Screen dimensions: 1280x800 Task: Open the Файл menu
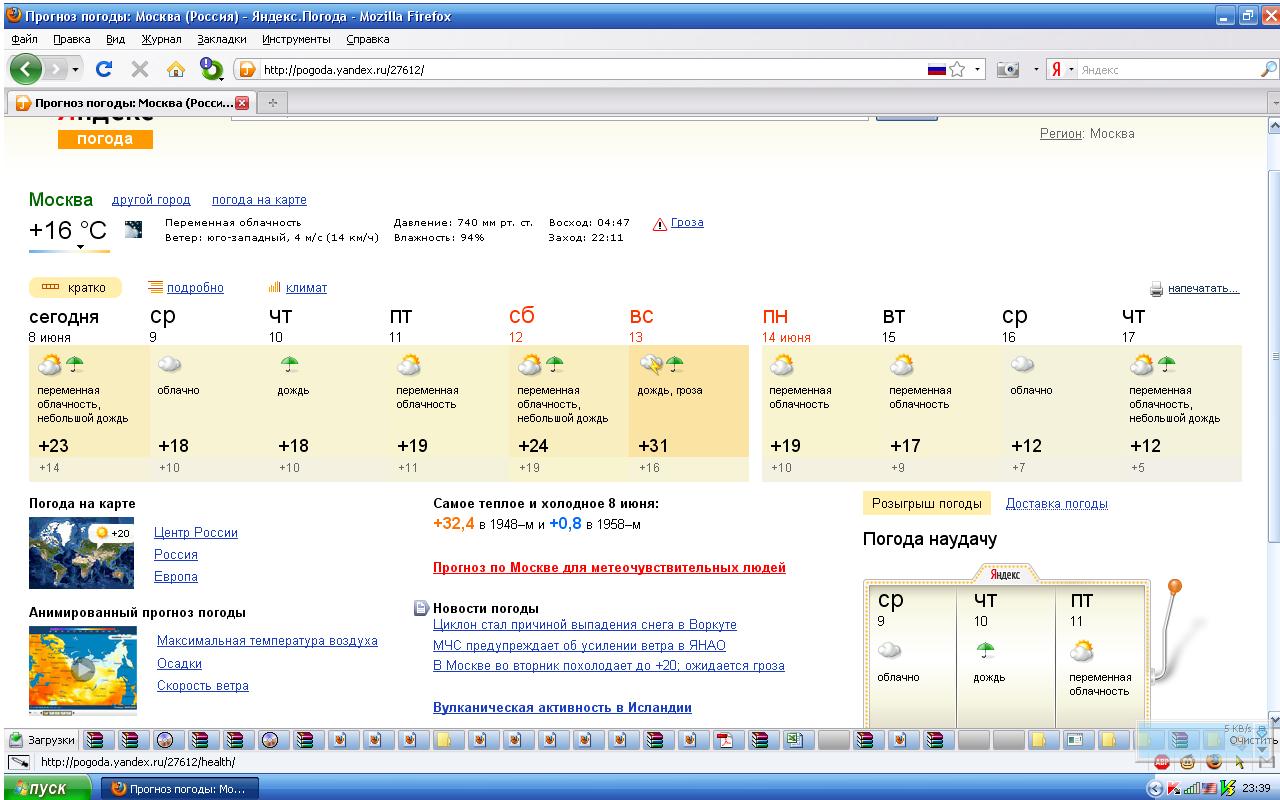(x=24, y=39)
